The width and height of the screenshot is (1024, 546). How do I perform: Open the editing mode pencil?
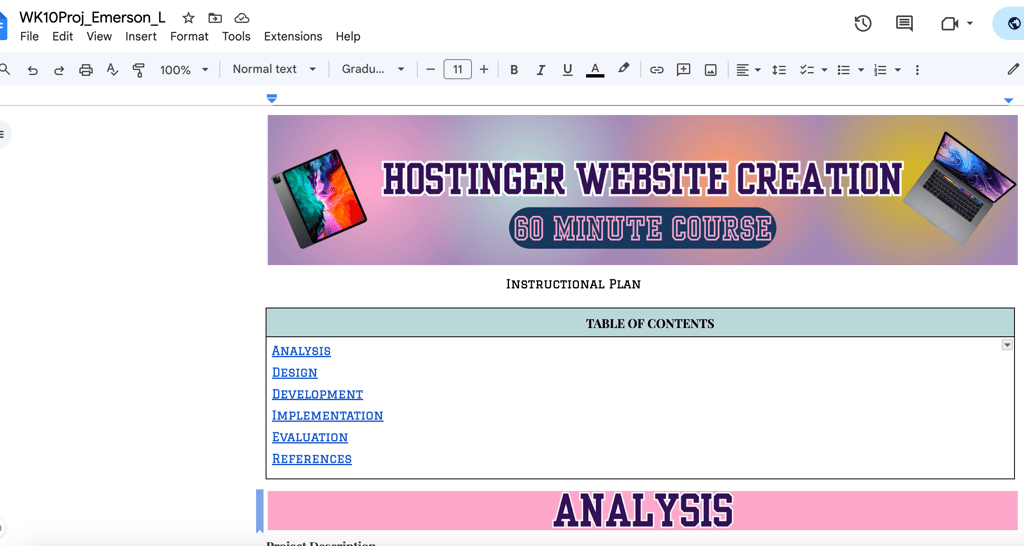click(1013, 69)
